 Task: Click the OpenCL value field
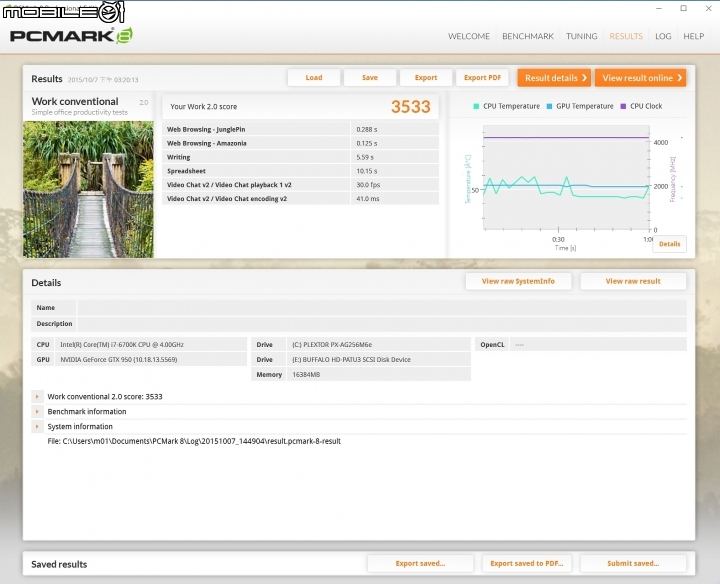(x=598, y=344)
